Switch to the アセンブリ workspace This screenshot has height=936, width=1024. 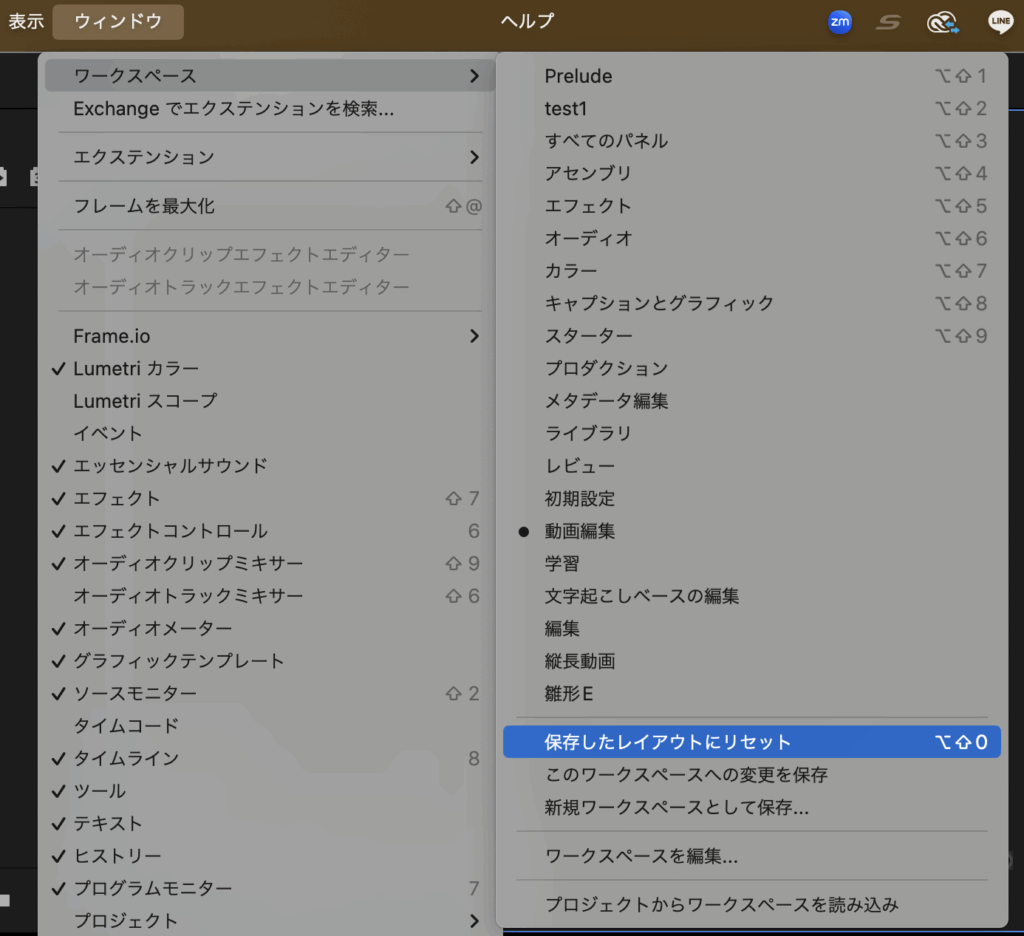point(752,173)
